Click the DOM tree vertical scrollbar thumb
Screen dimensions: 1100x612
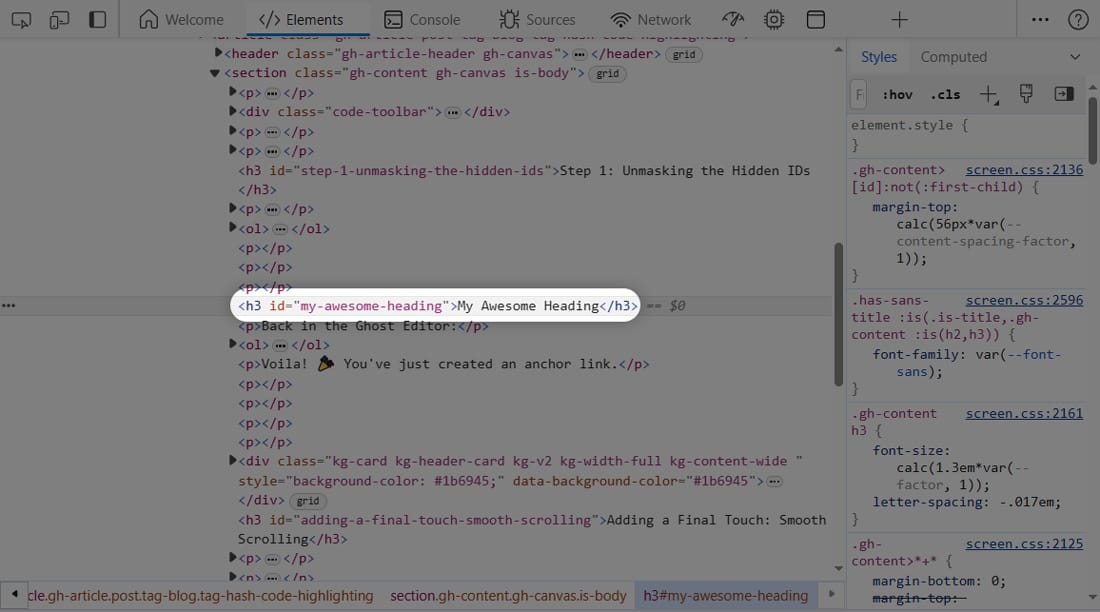(x=838, y=314)
